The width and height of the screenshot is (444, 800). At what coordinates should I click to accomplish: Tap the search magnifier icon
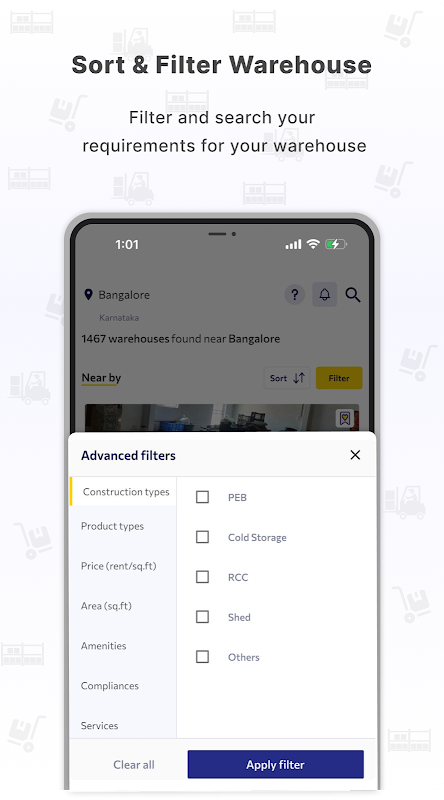(x=353, y=294)
